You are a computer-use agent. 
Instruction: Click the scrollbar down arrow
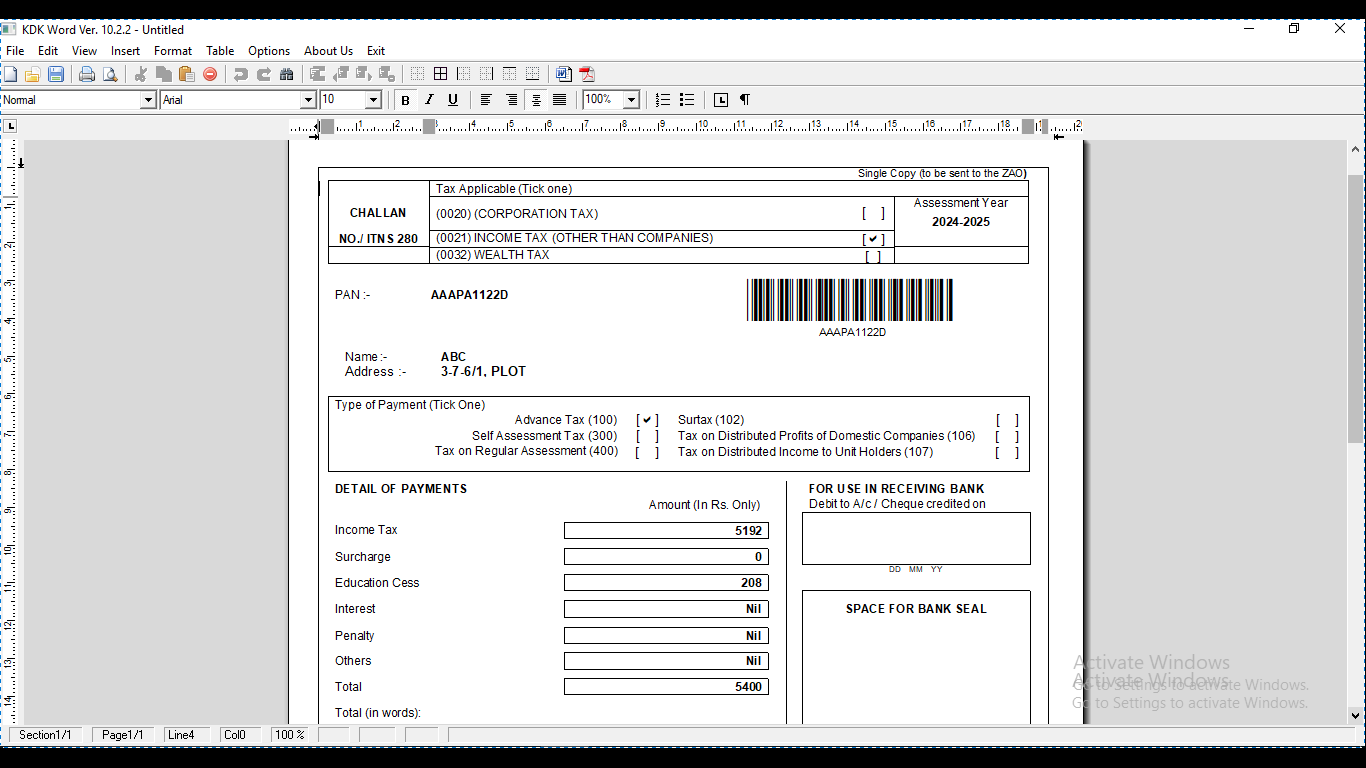click(x=1356, y=715)
